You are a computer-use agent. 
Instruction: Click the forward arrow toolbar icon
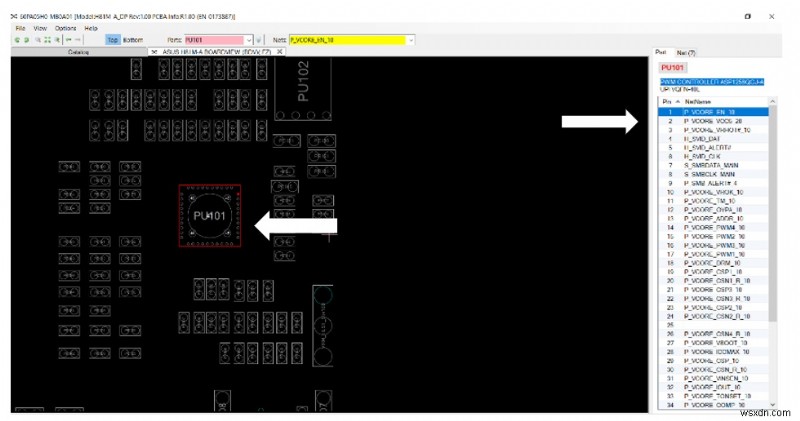pyautogui.click(x=78, y=40)
